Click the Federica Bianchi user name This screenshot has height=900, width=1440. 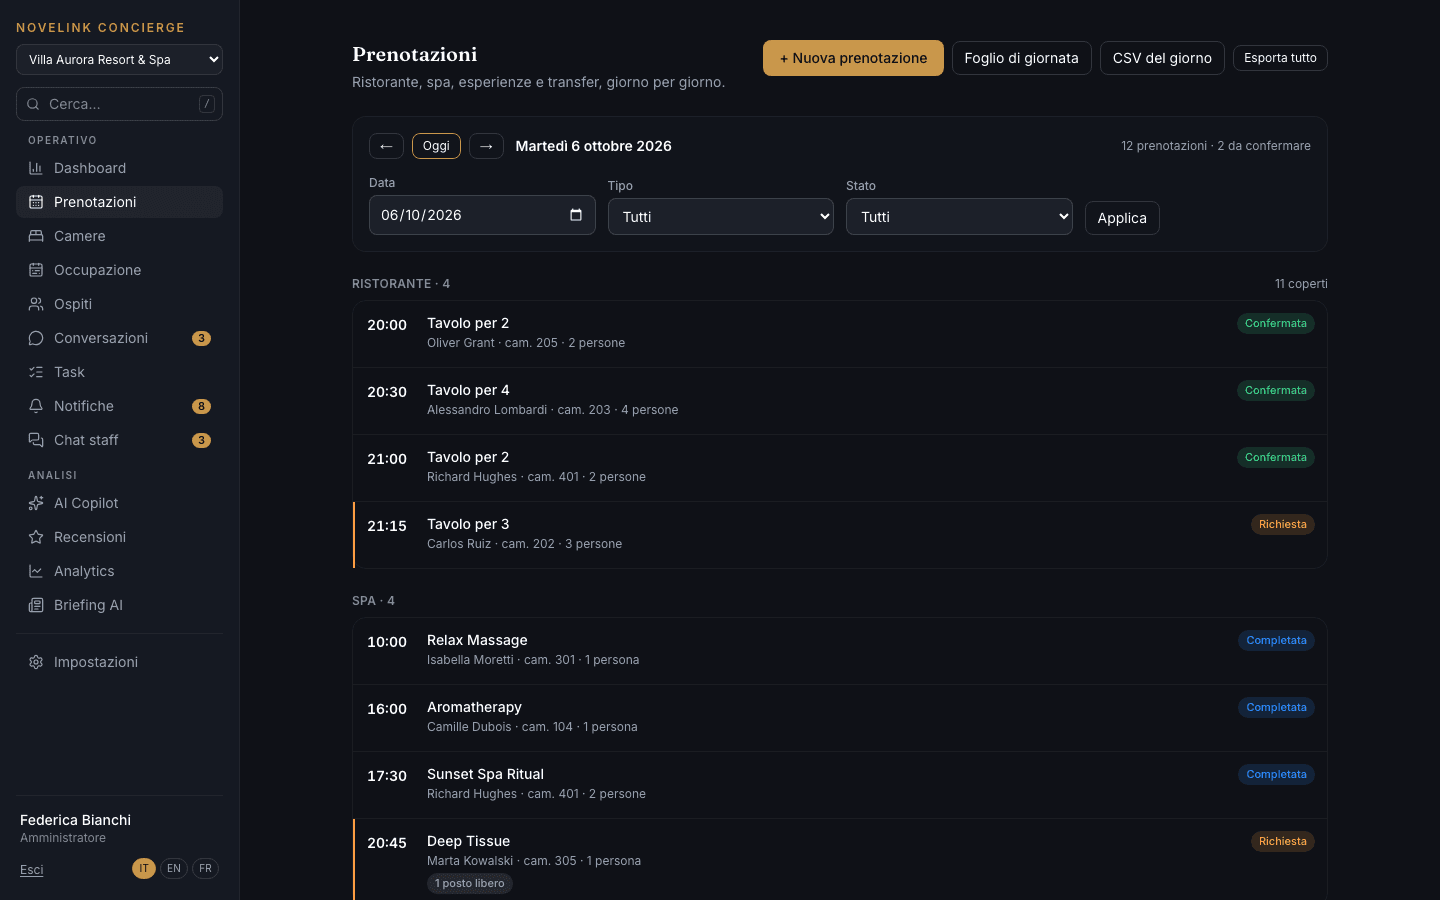pos(75,820)
